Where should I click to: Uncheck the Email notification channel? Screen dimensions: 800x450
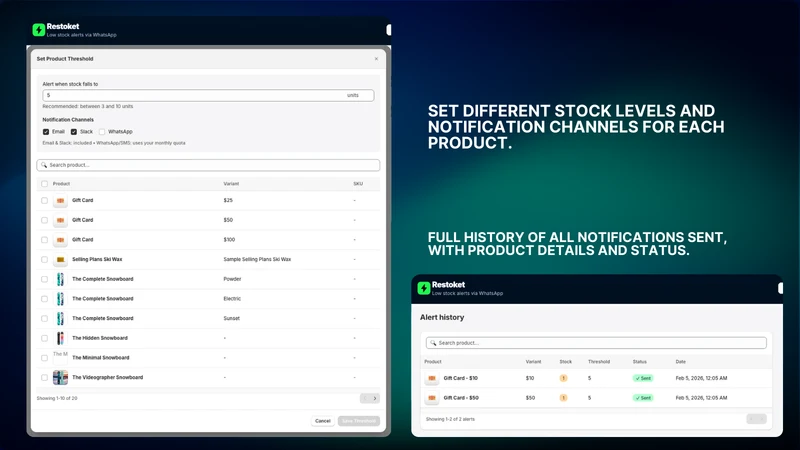pos(46,132)
